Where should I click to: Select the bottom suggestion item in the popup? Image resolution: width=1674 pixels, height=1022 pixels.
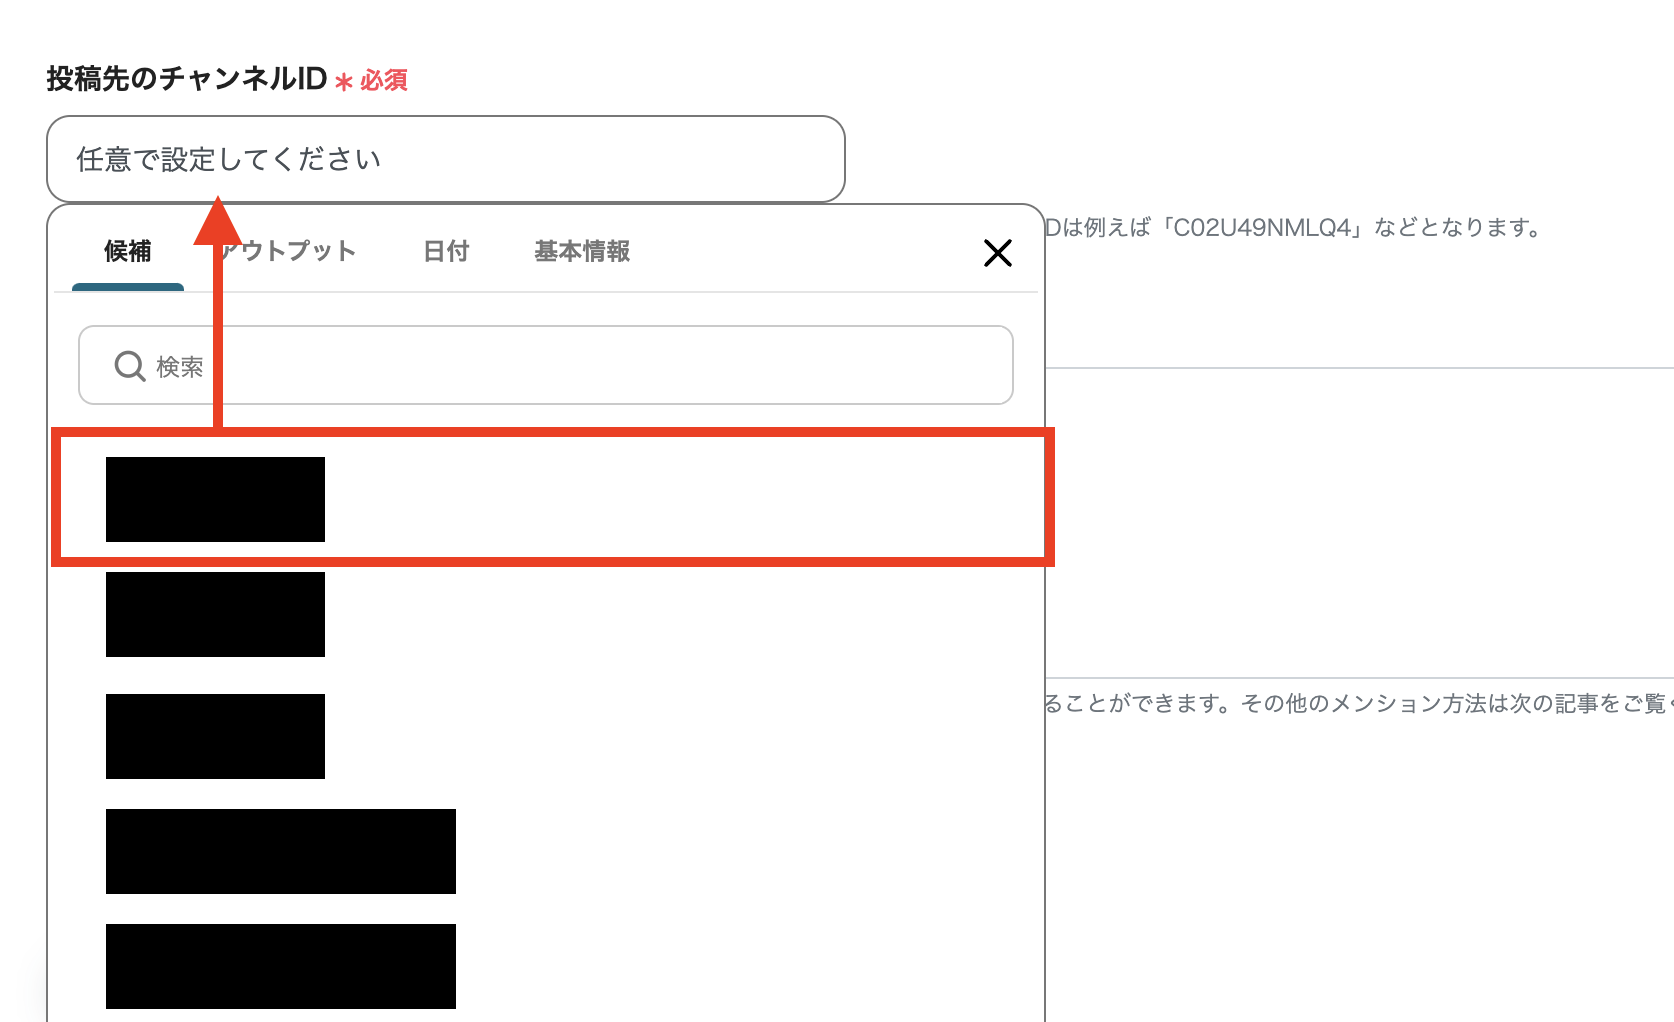pos(280,966)
